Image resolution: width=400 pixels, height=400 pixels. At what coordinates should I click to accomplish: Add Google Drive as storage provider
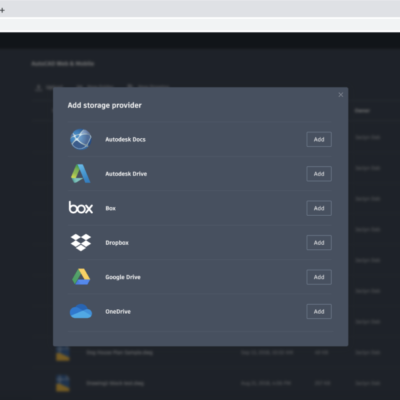319,277
